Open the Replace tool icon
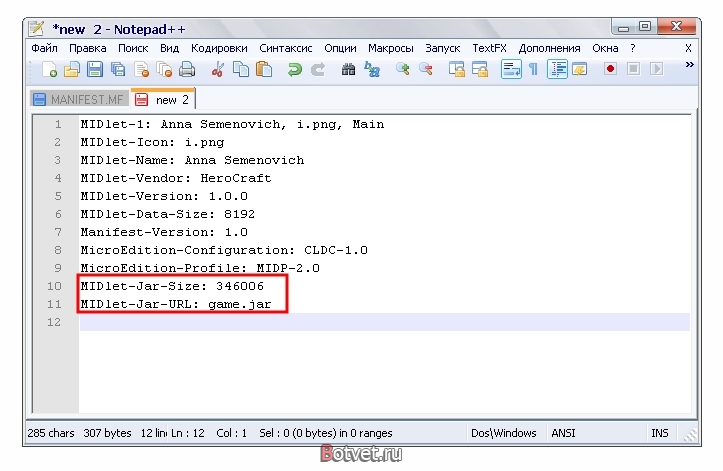This screenshot has width=723, height=471. click(x=372, y=70)
